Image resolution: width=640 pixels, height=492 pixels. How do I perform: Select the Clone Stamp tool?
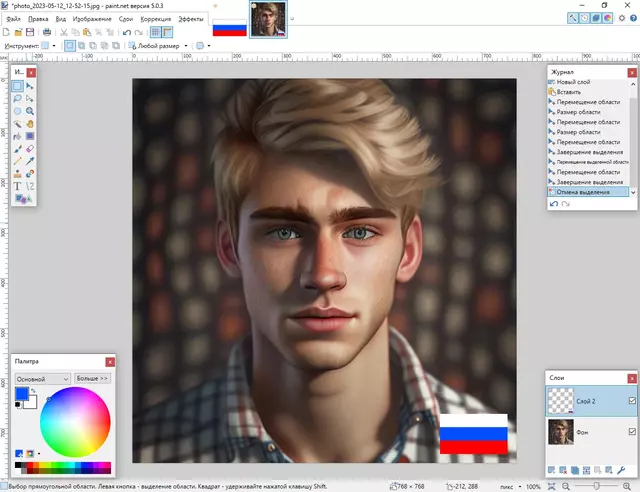point(17,174)
